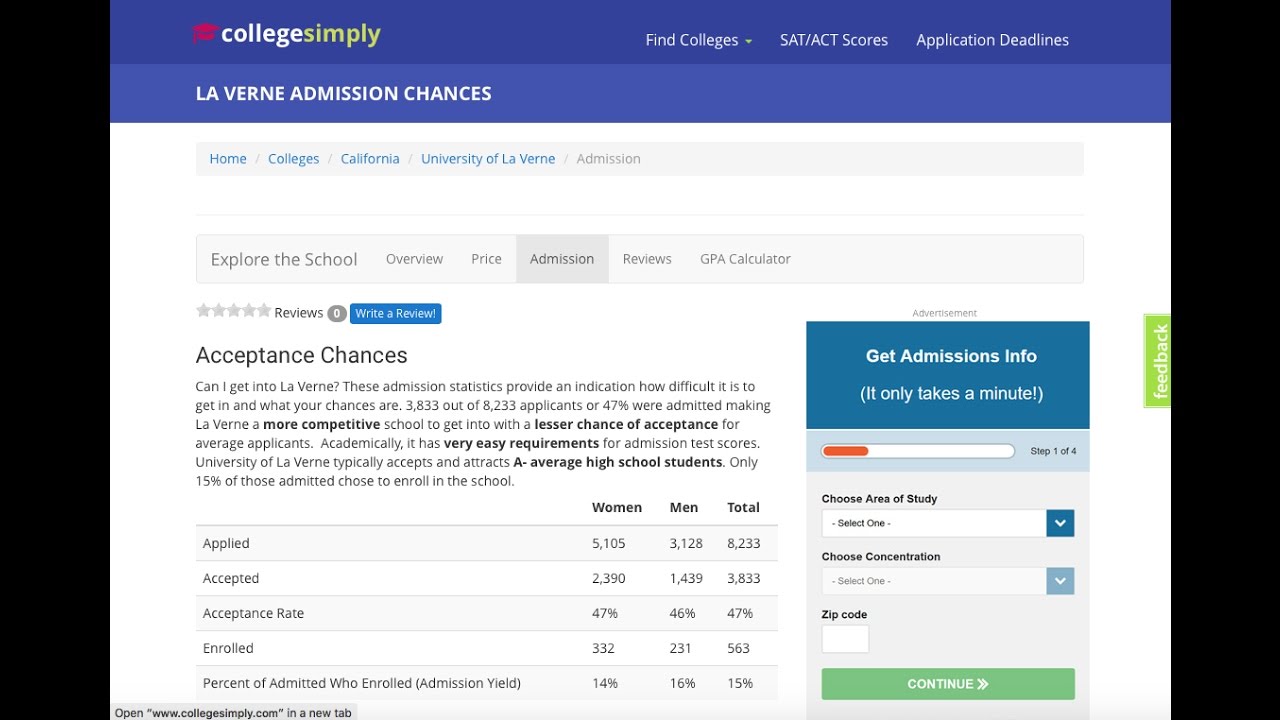The image size is (1280, 720).
Task: Click the Admission breadcrumb text
Action: pyautogui.click(x=608, y=159)
